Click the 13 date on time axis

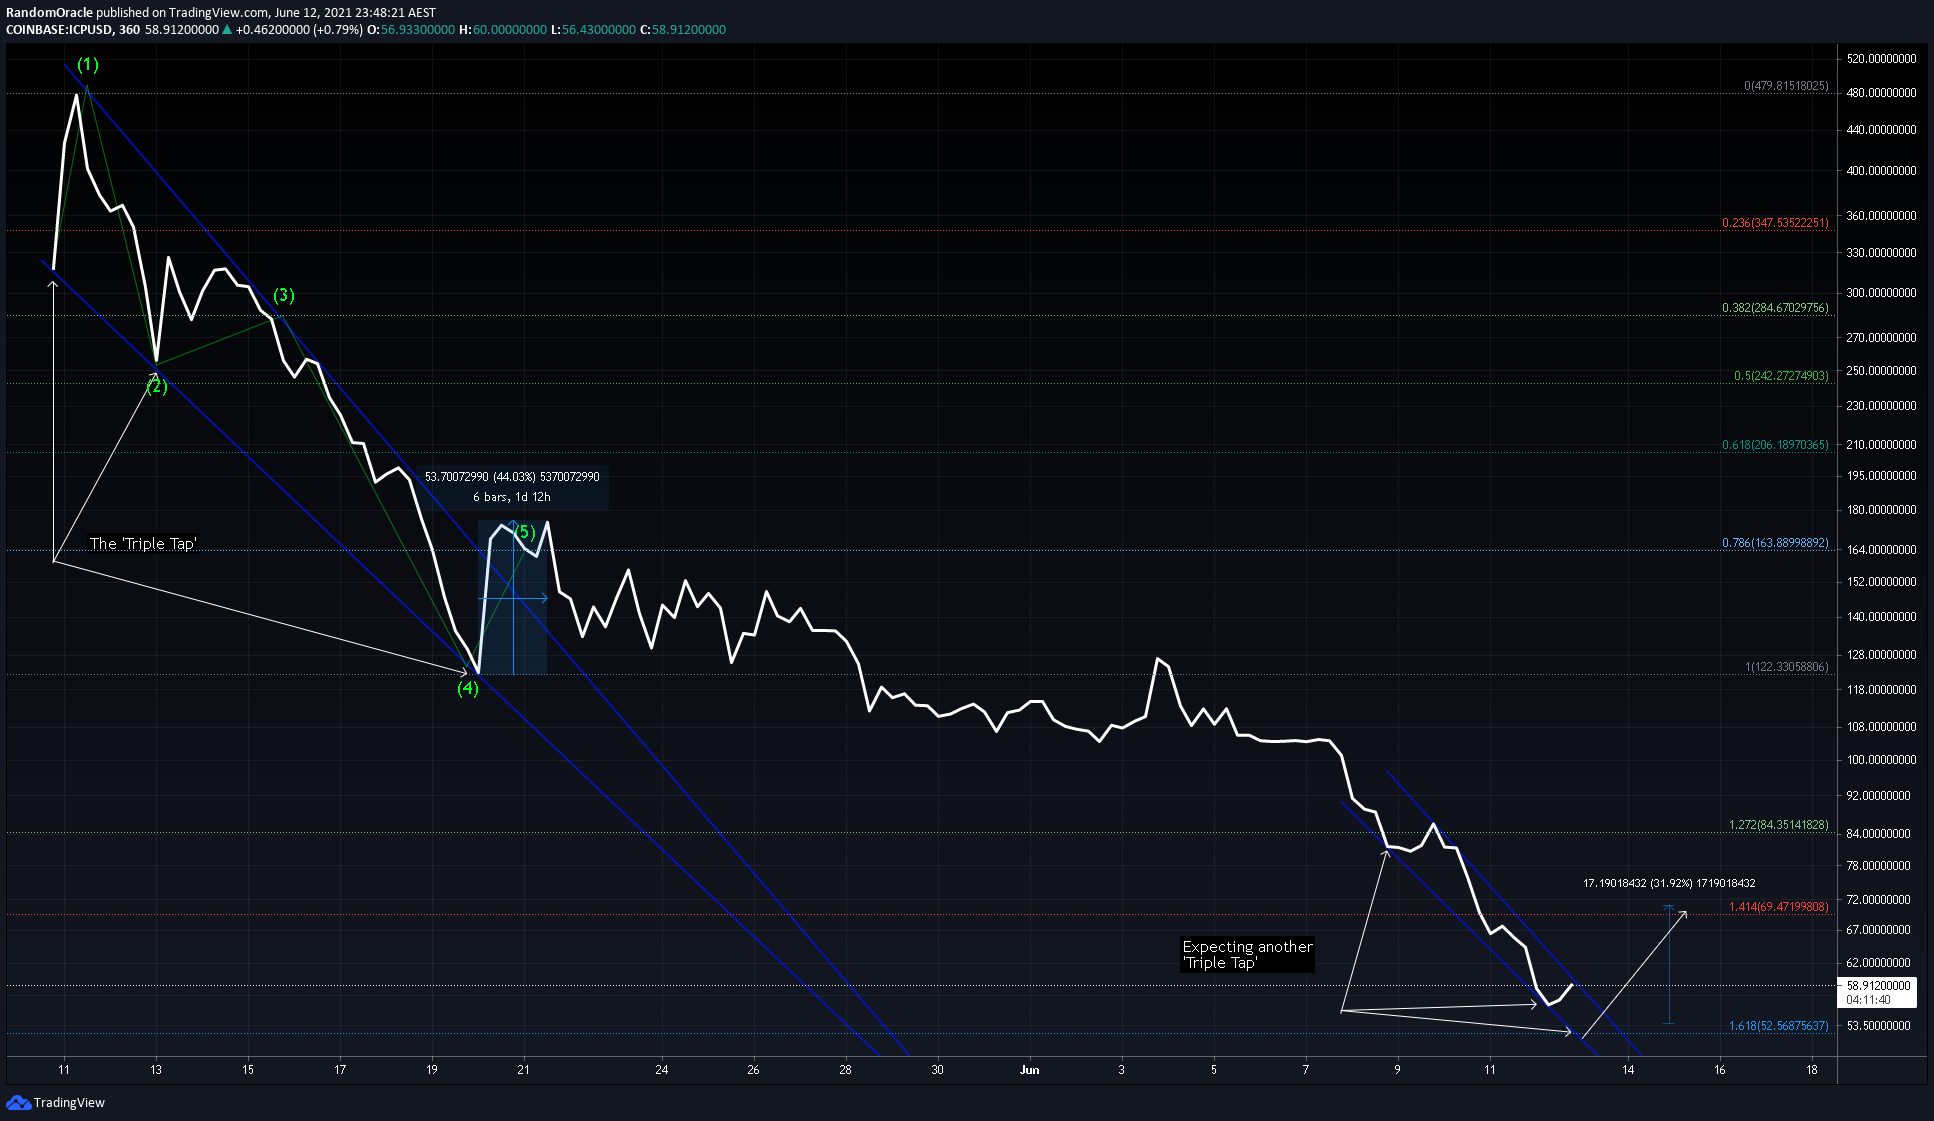coord(156,1070)
